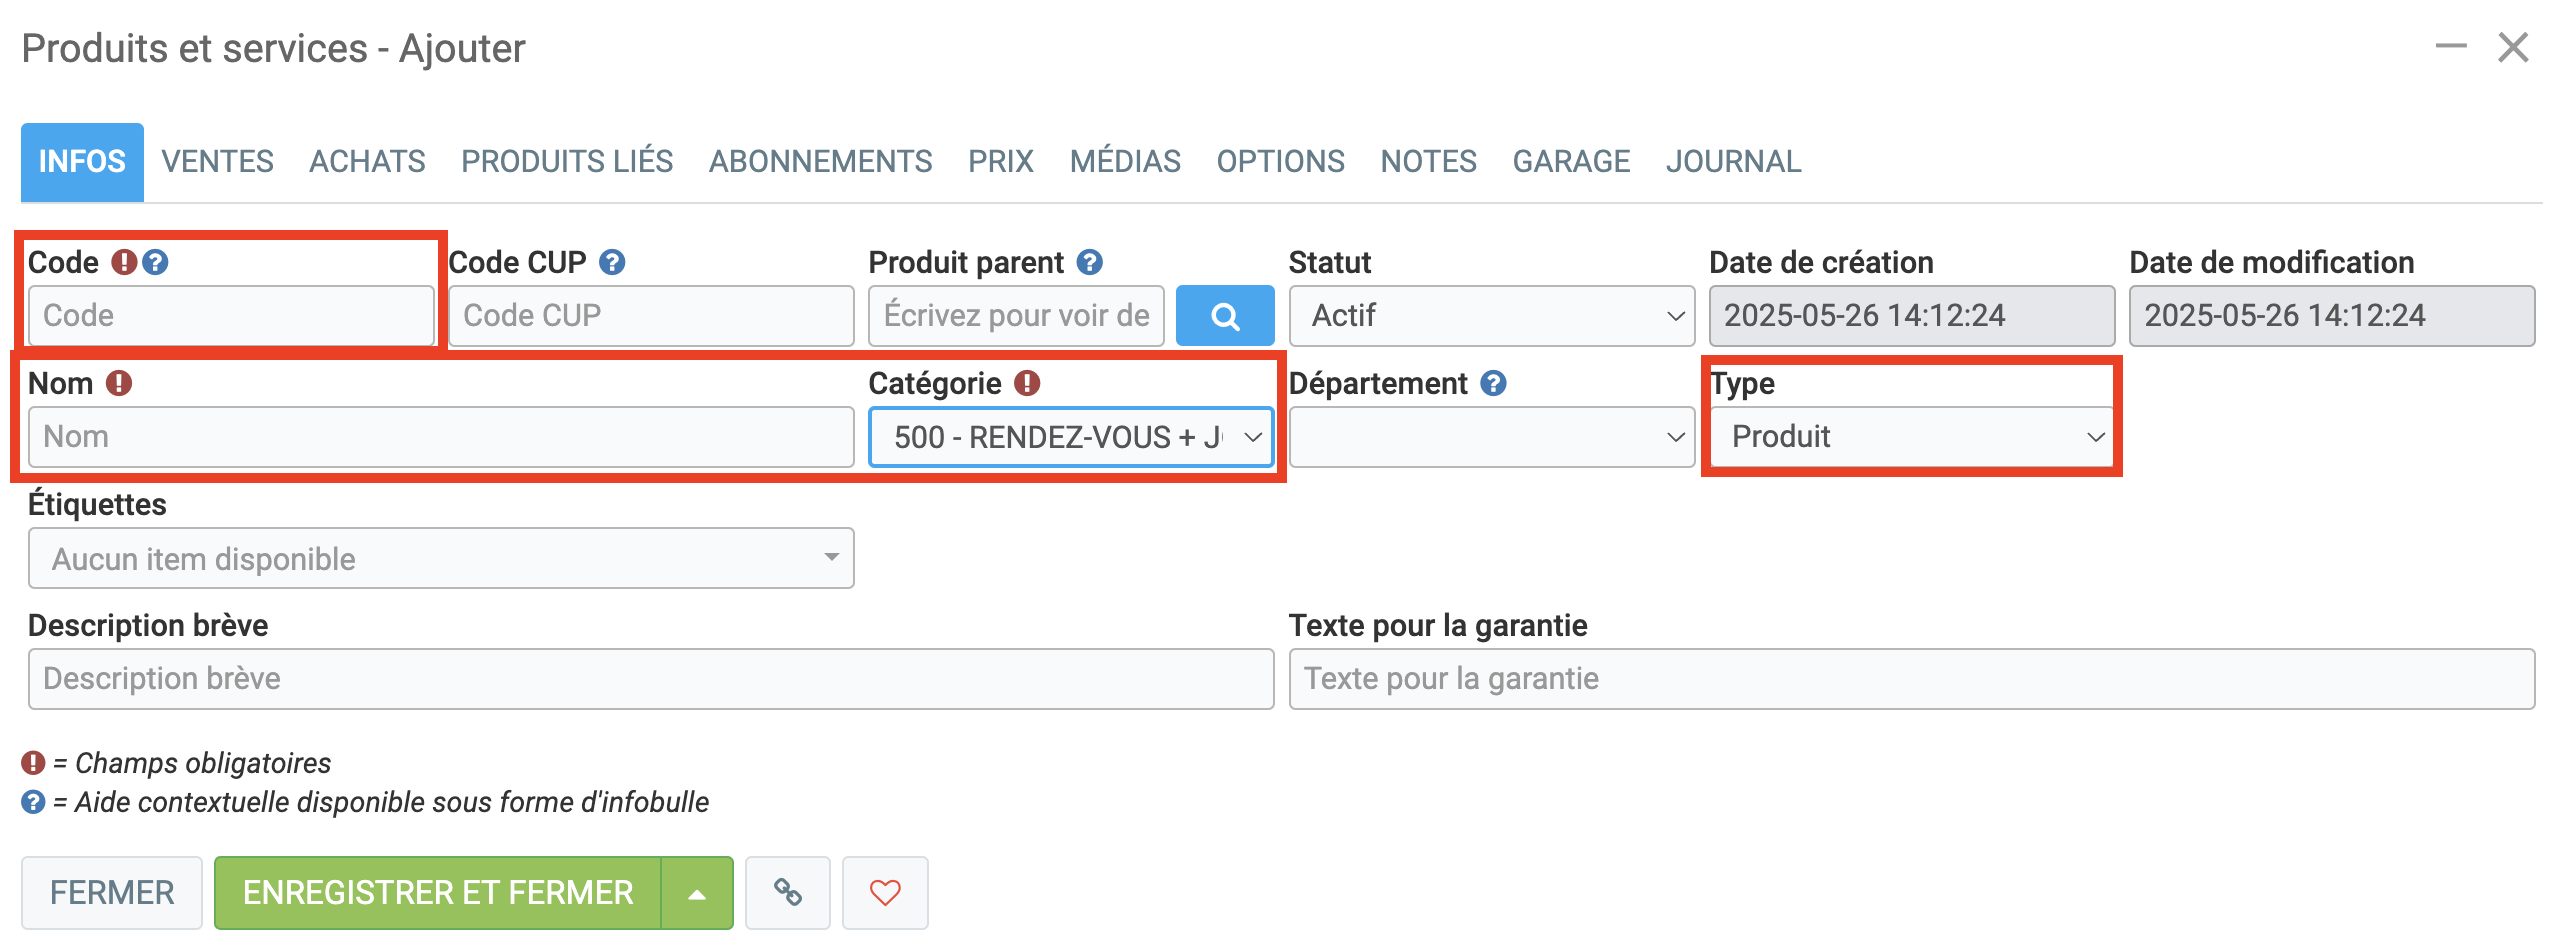
Task: Click the magnifier search button for Produit parent
Action: click(1224, 316)
